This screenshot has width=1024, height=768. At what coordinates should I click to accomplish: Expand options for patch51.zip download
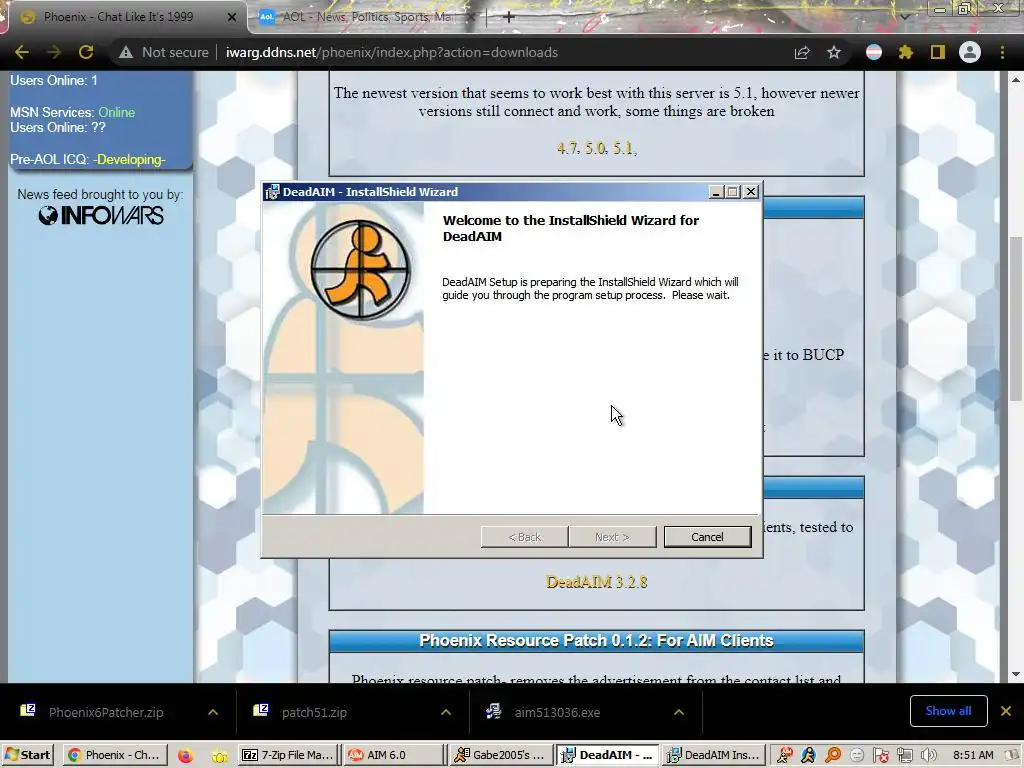[446, 712]
